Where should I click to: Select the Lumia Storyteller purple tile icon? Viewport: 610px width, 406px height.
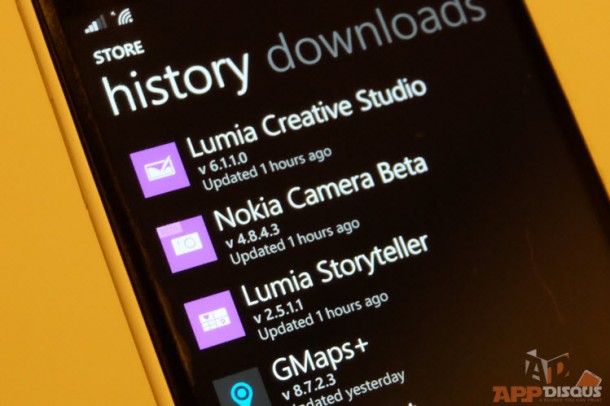click(x=214, y=320)
